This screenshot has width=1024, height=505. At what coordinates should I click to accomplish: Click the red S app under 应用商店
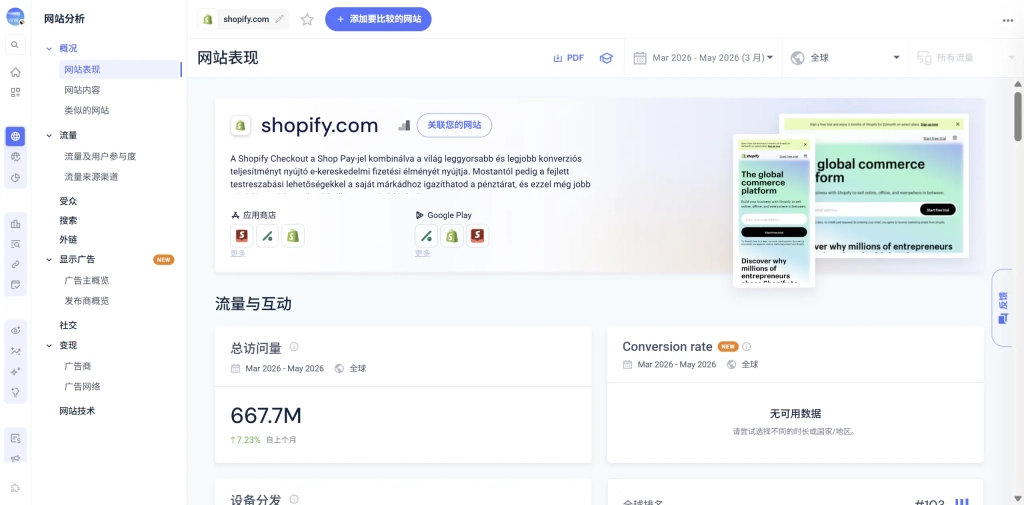(x=242, y=236)
